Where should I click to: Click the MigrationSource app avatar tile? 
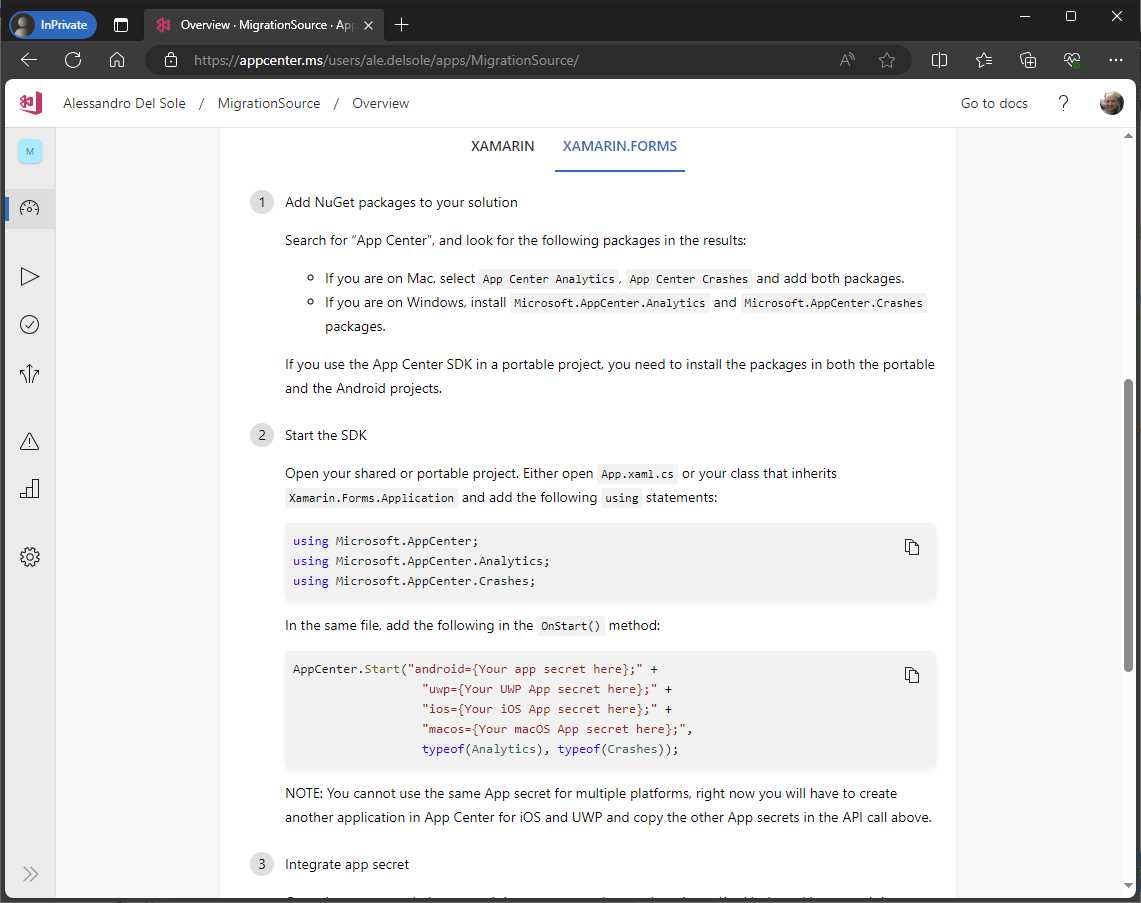tap(30, 151)
